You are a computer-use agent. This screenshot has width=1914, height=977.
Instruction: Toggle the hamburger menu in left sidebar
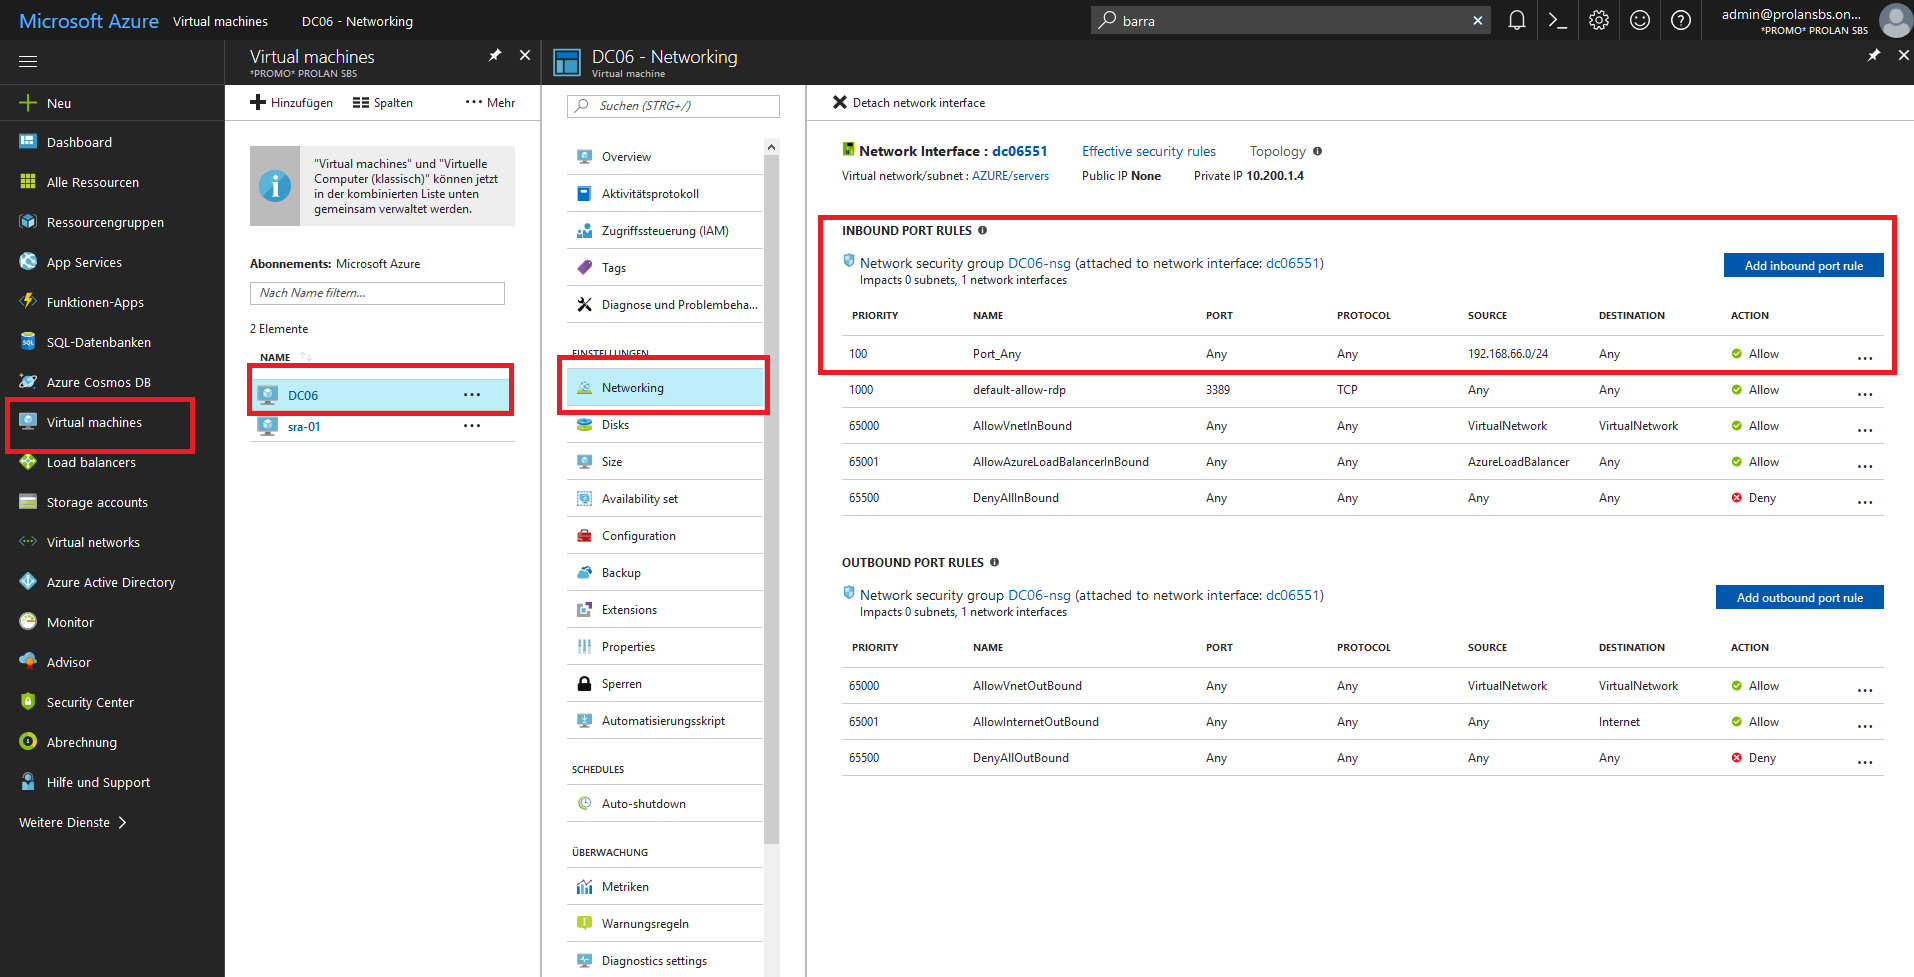[28, 62]
